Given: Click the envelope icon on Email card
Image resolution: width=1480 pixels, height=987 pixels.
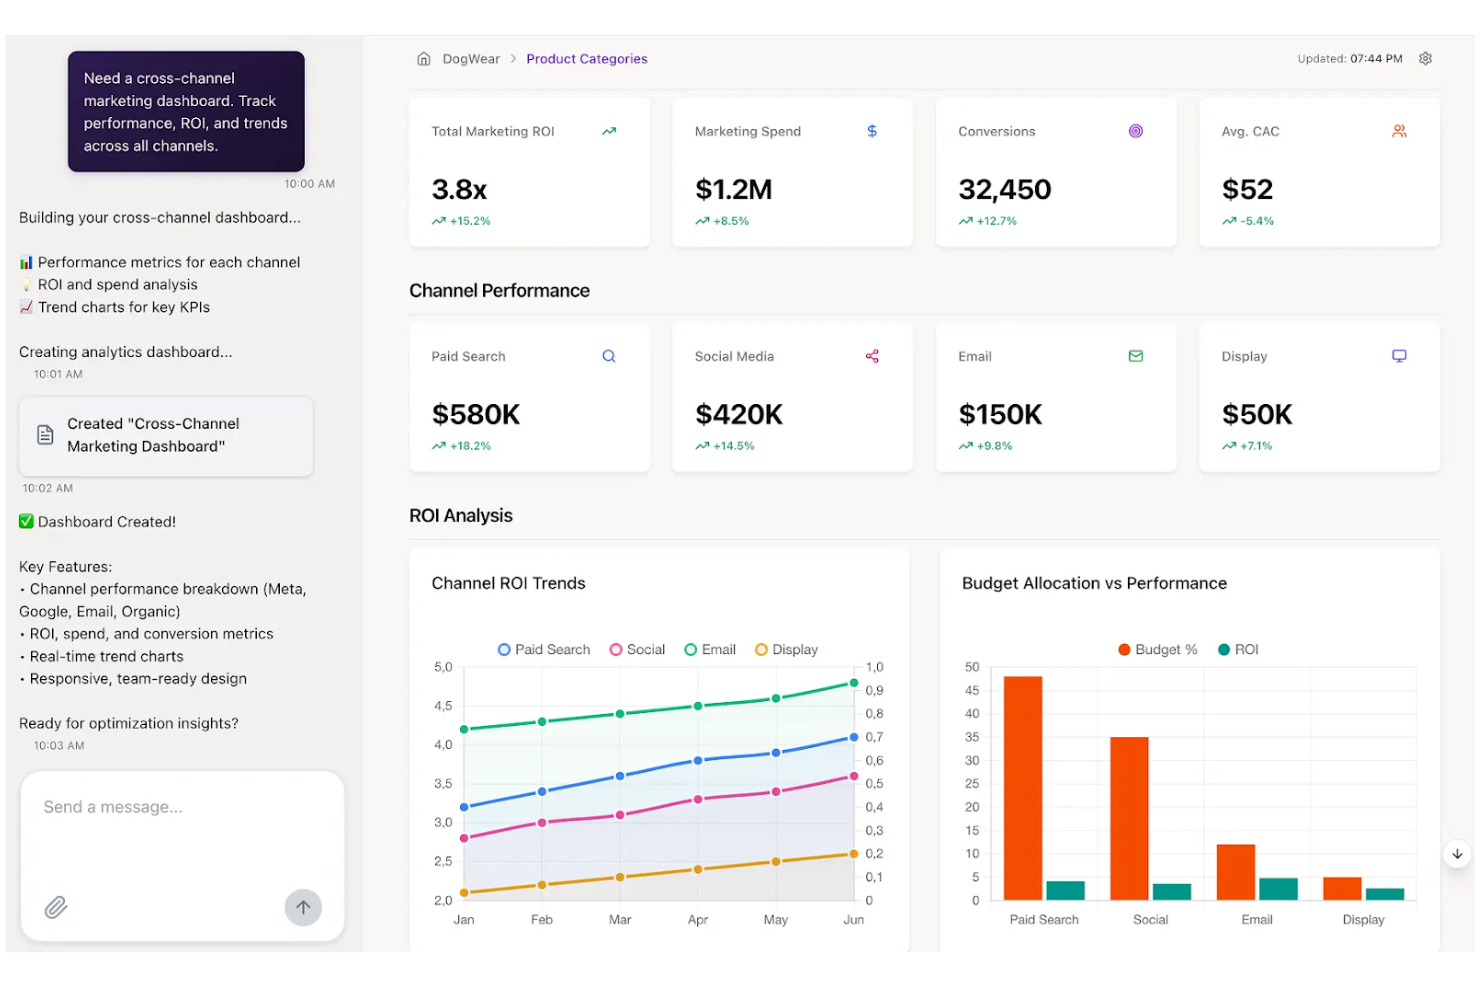Looking at the screenshot, I should (1135, 356).
